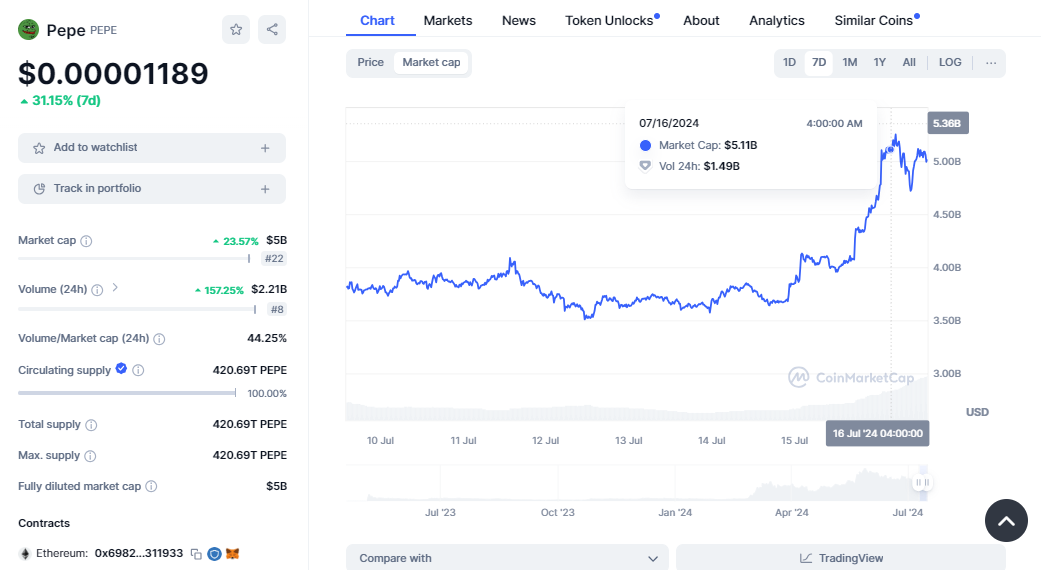1041x570 pixels.
Task: Click Track in portfolio button
Action: pyautogui.click(x=152, y=189)
